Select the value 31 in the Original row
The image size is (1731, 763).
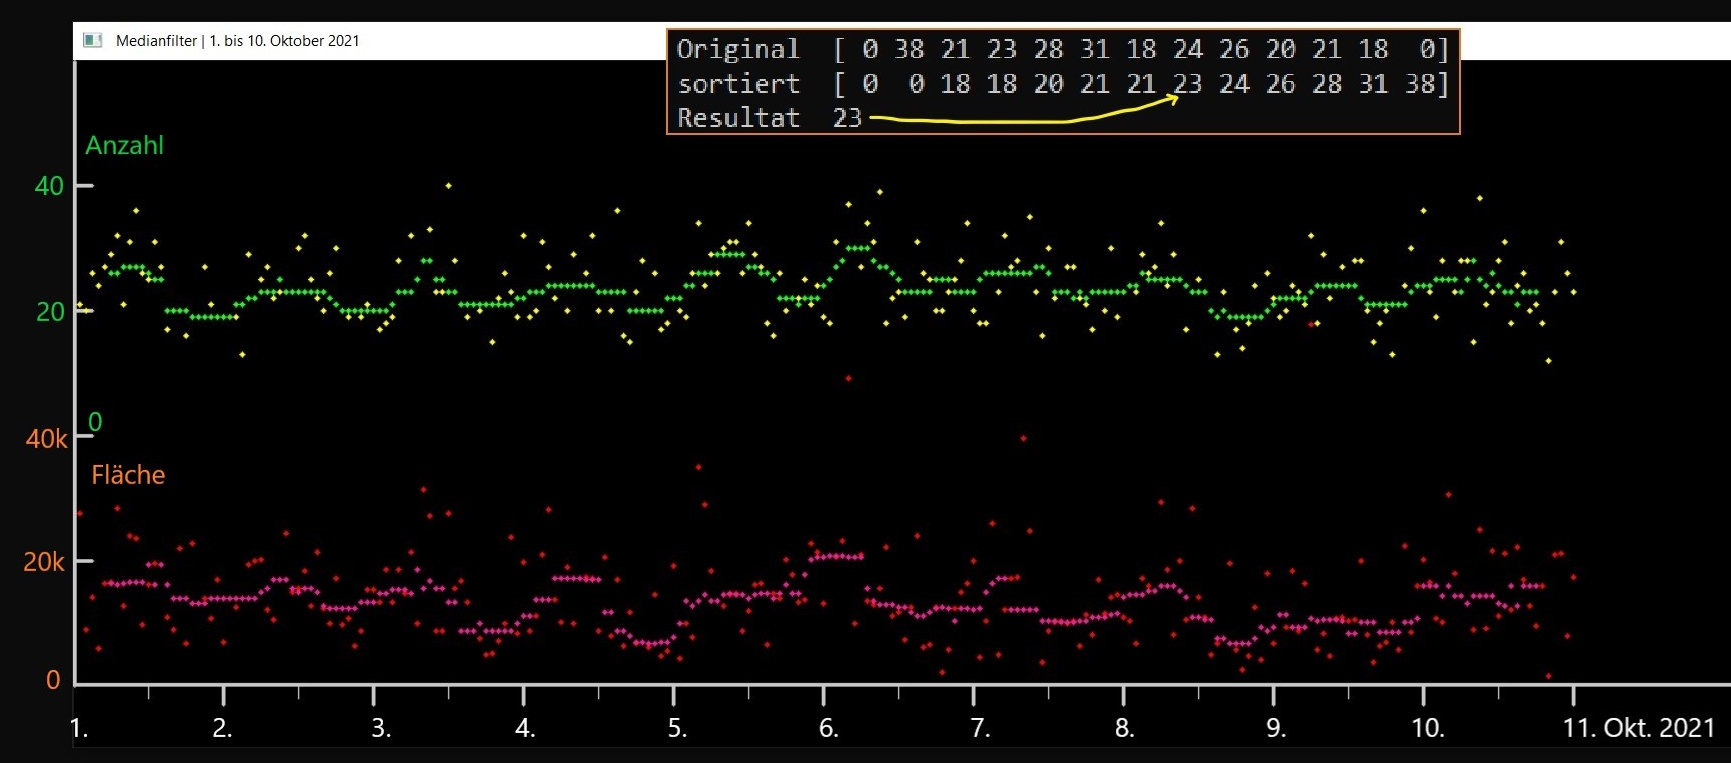tap(1094, 49)
